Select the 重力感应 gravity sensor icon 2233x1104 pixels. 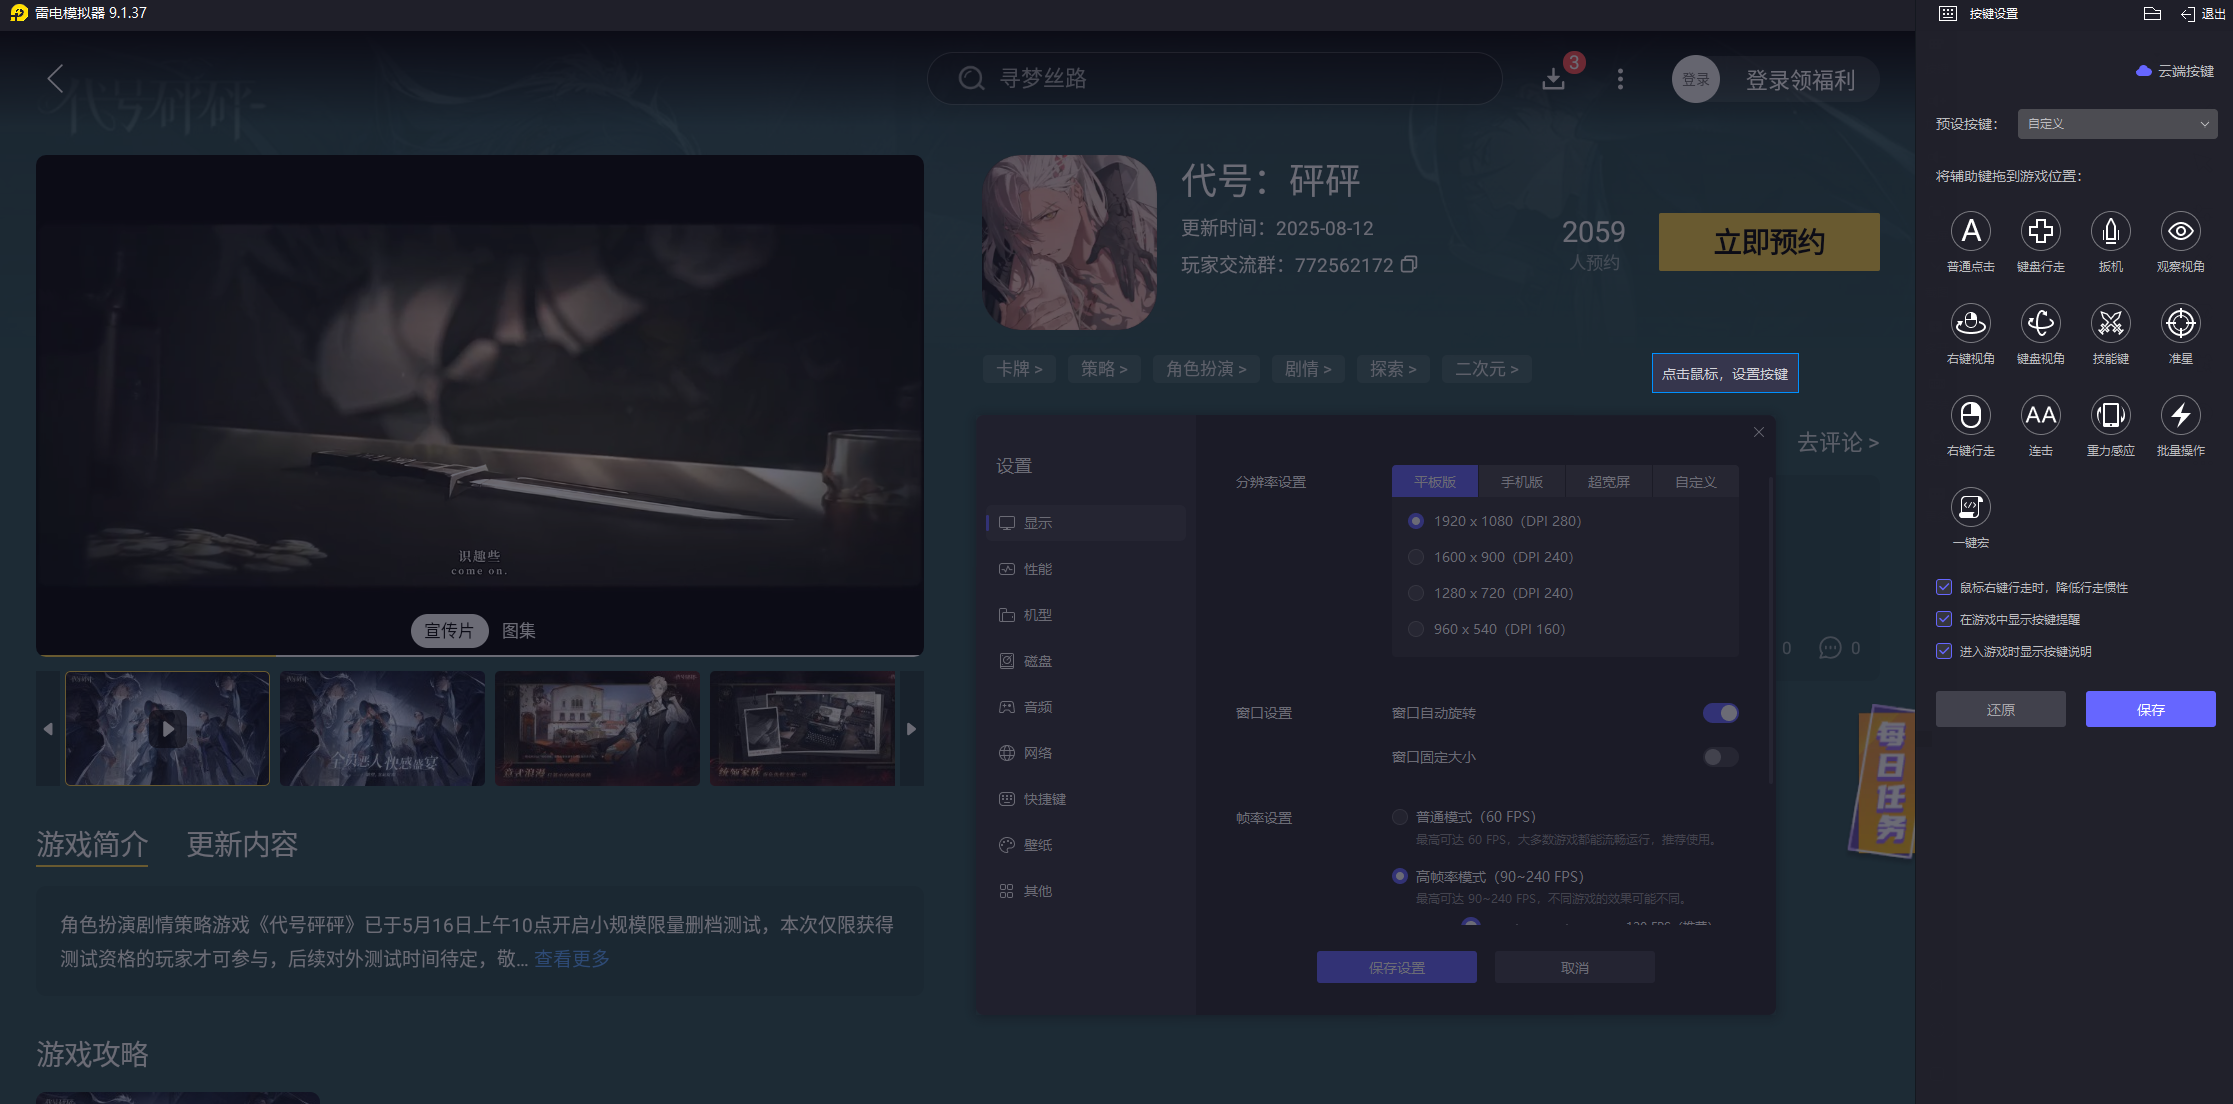[2110, 416]
